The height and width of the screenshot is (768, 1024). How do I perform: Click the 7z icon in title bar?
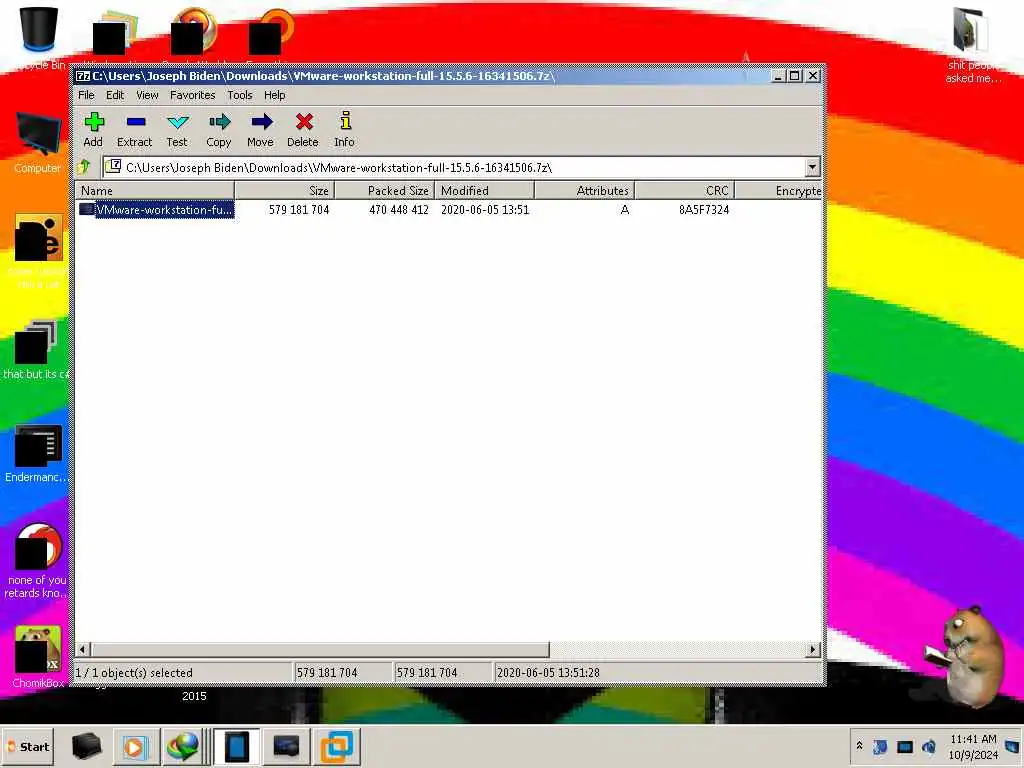tap(83, 76)
